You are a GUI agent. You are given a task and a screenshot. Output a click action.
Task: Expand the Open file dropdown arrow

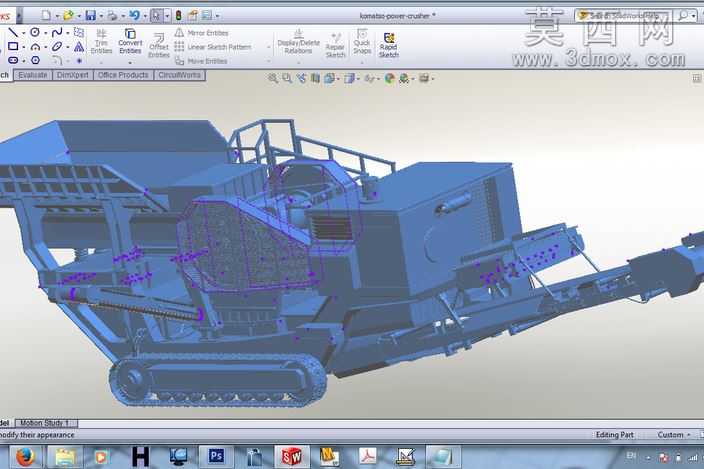click(x=79, y=16)
